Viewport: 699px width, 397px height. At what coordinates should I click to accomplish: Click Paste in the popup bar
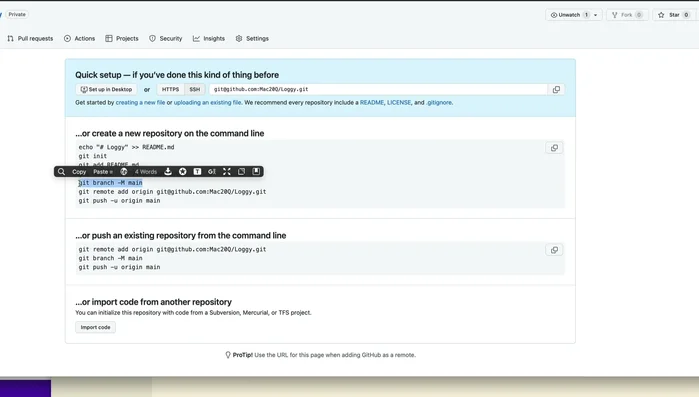coord(103,172)
